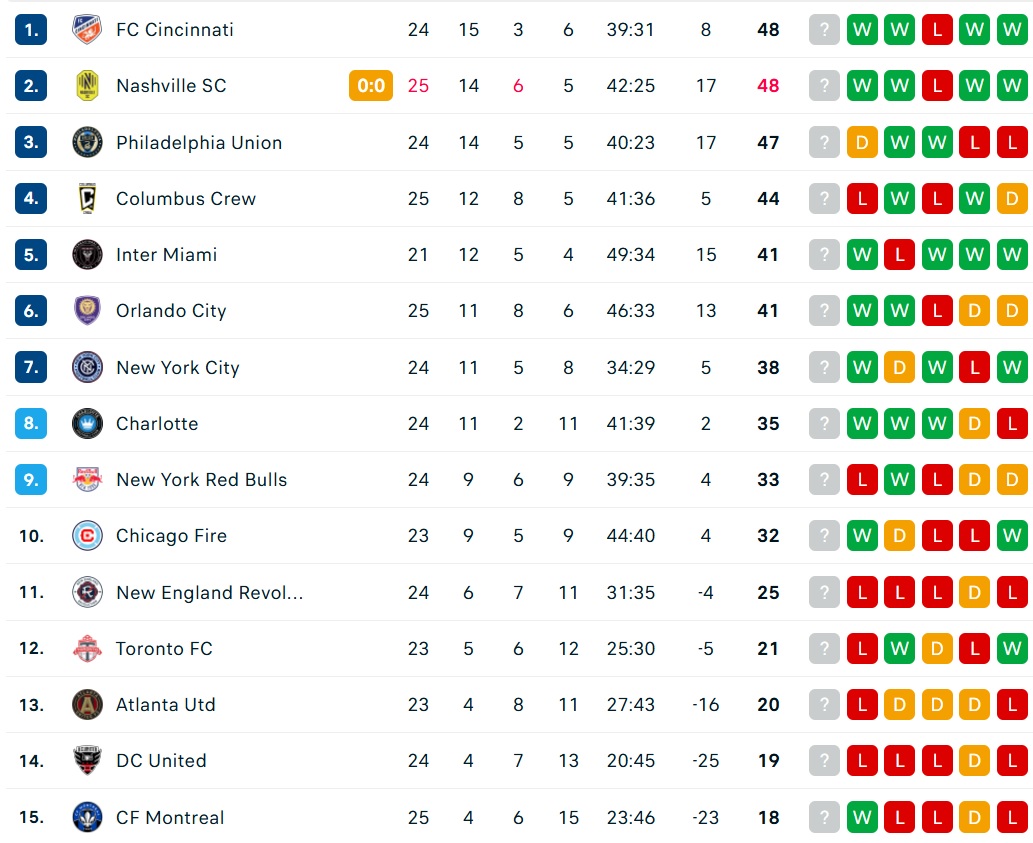Click the FC Cincinnati club crest

[87, 30]
